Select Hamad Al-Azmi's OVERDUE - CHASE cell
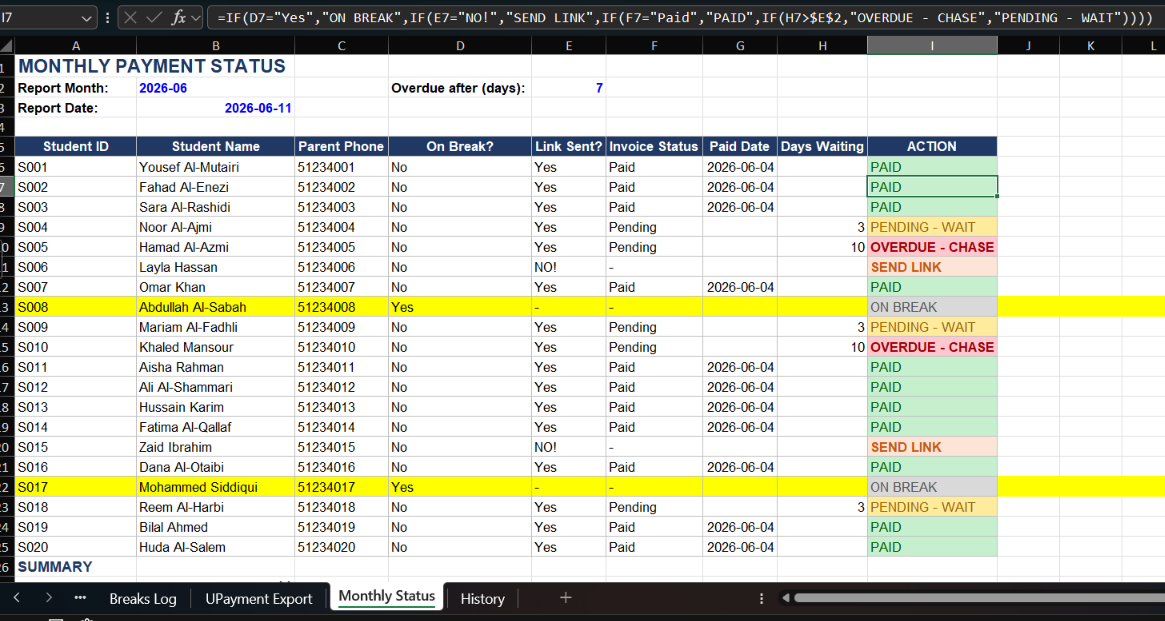The height and width of the screenshot is (621, 1165). [932, 247]
